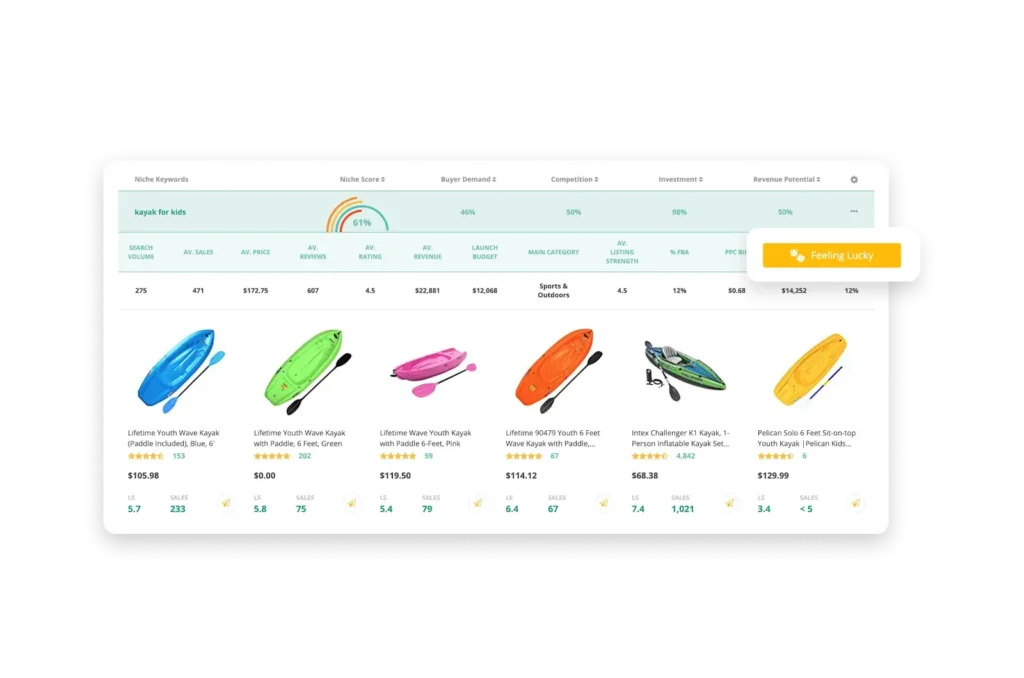This screenshot has width=1024, height=678.
Task: Select the yellow Pelican Solo kayak image
Action: [810, 369]
